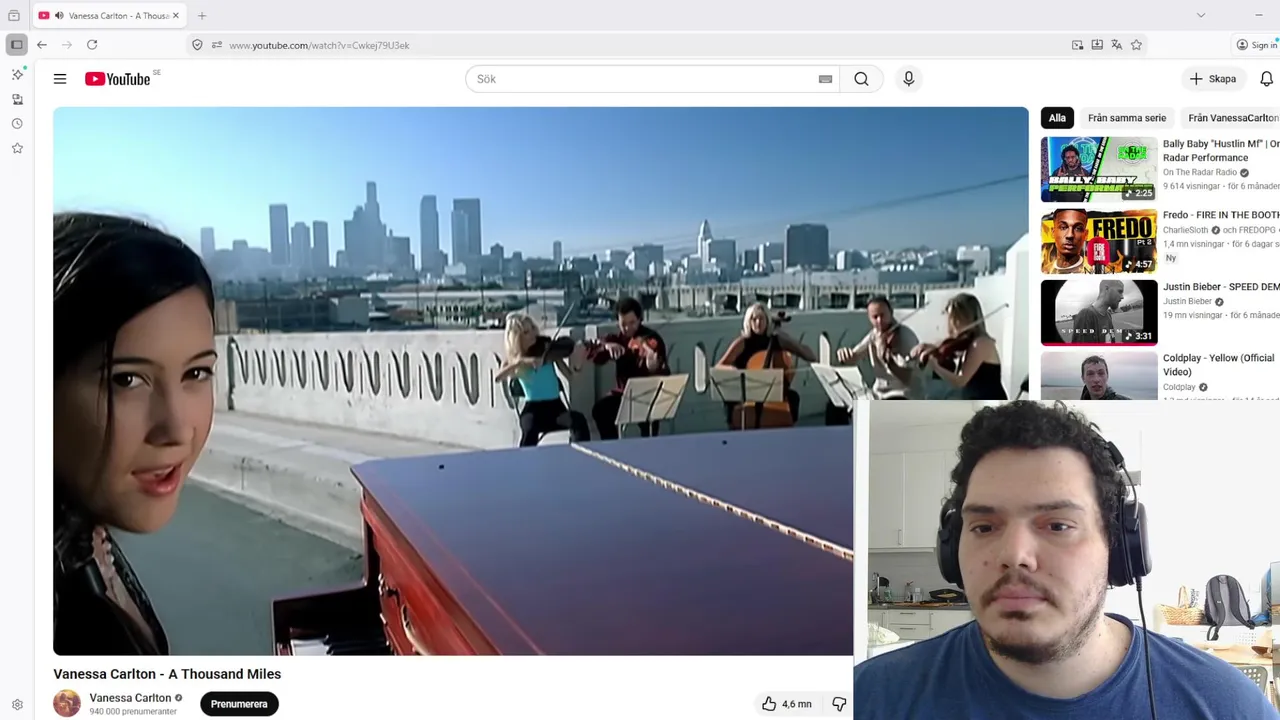Open Vanessa Carlton channel name link
1280x720 pixels.
130,698
